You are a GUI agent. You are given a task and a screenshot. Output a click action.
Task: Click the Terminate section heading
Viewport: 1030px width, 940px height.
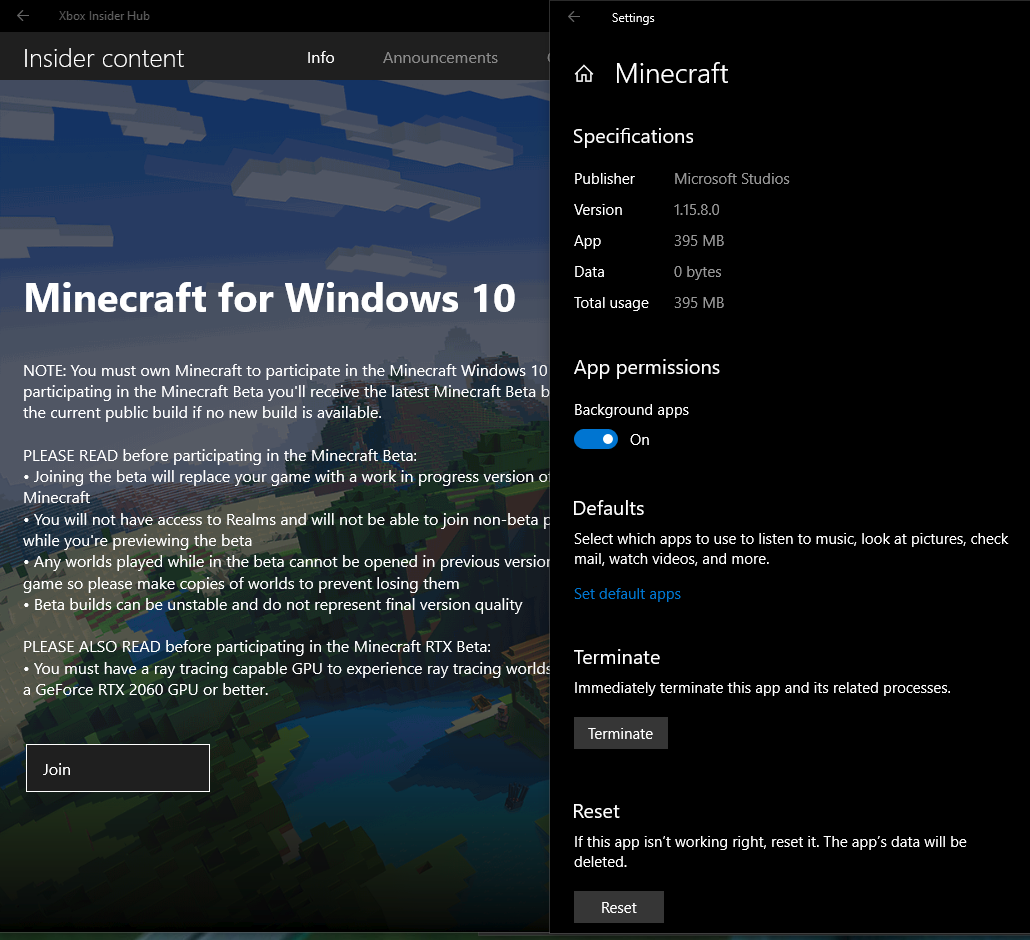[617, 657]
